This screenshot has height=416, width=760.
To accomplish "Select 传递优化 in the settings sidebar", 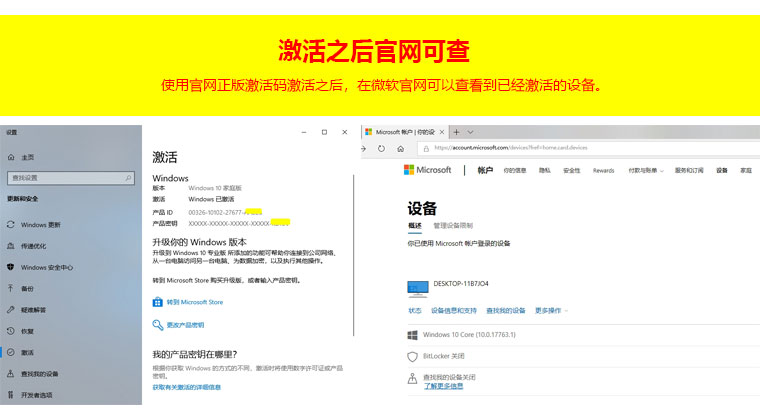I will (x=34, y=246).
